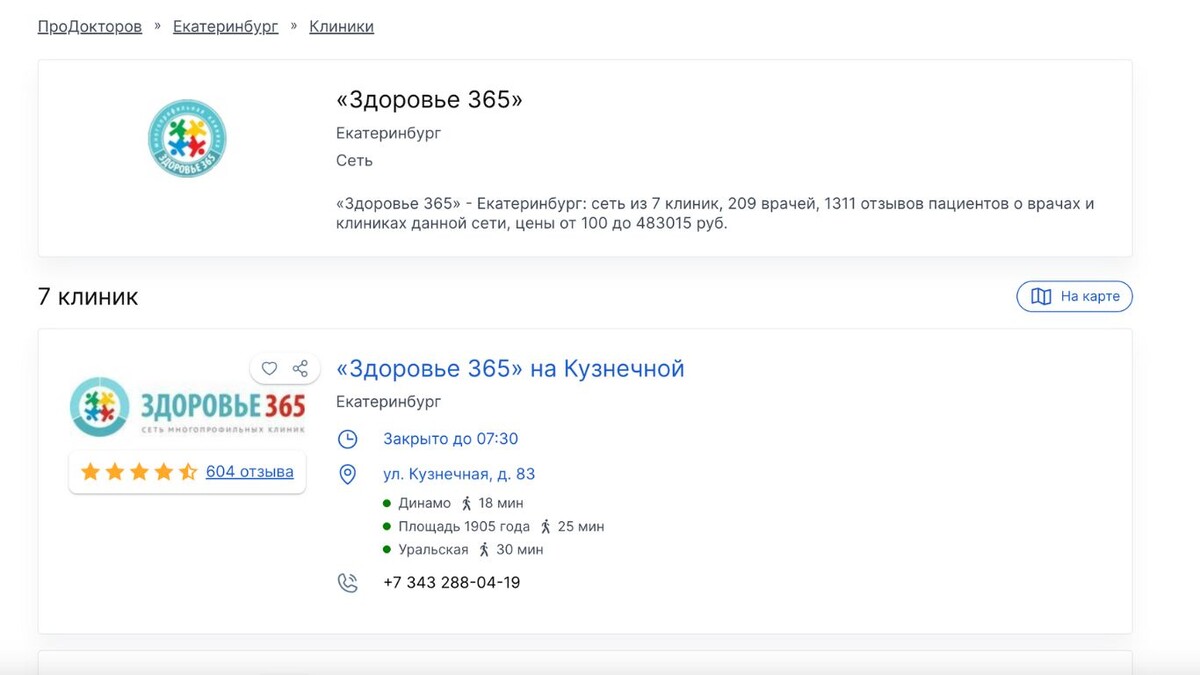Expand the Закрыто до 07:30 schedule
Image resolution: width=1200 pixels, height=675 pixels.
450,439
